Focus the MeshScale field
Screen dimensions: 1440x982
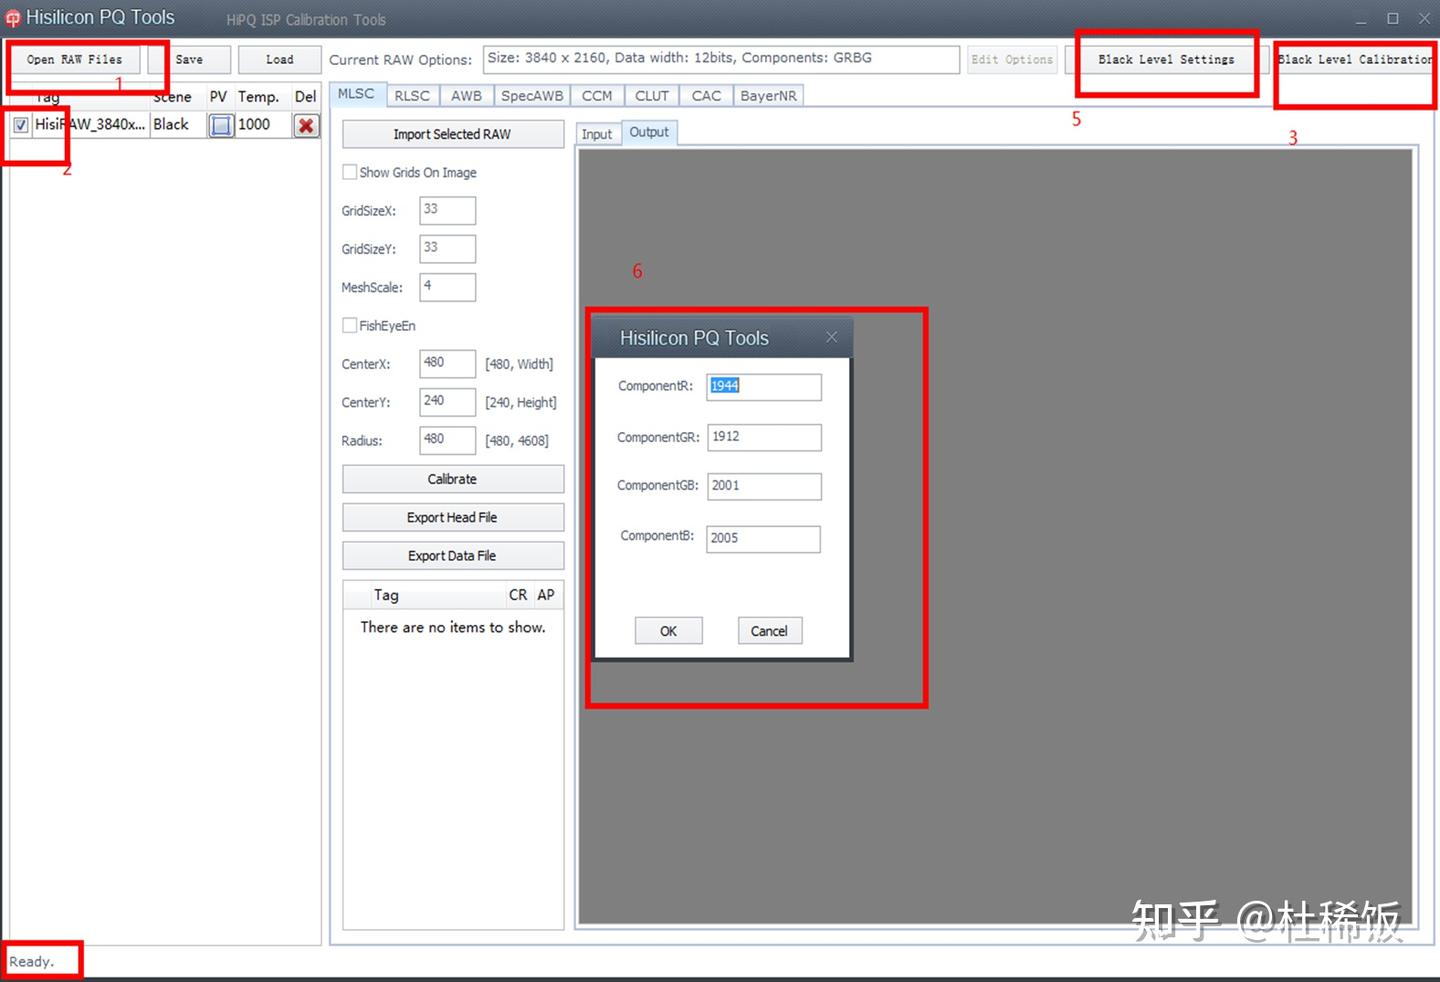pyautogui.click(x=447, y=287)
